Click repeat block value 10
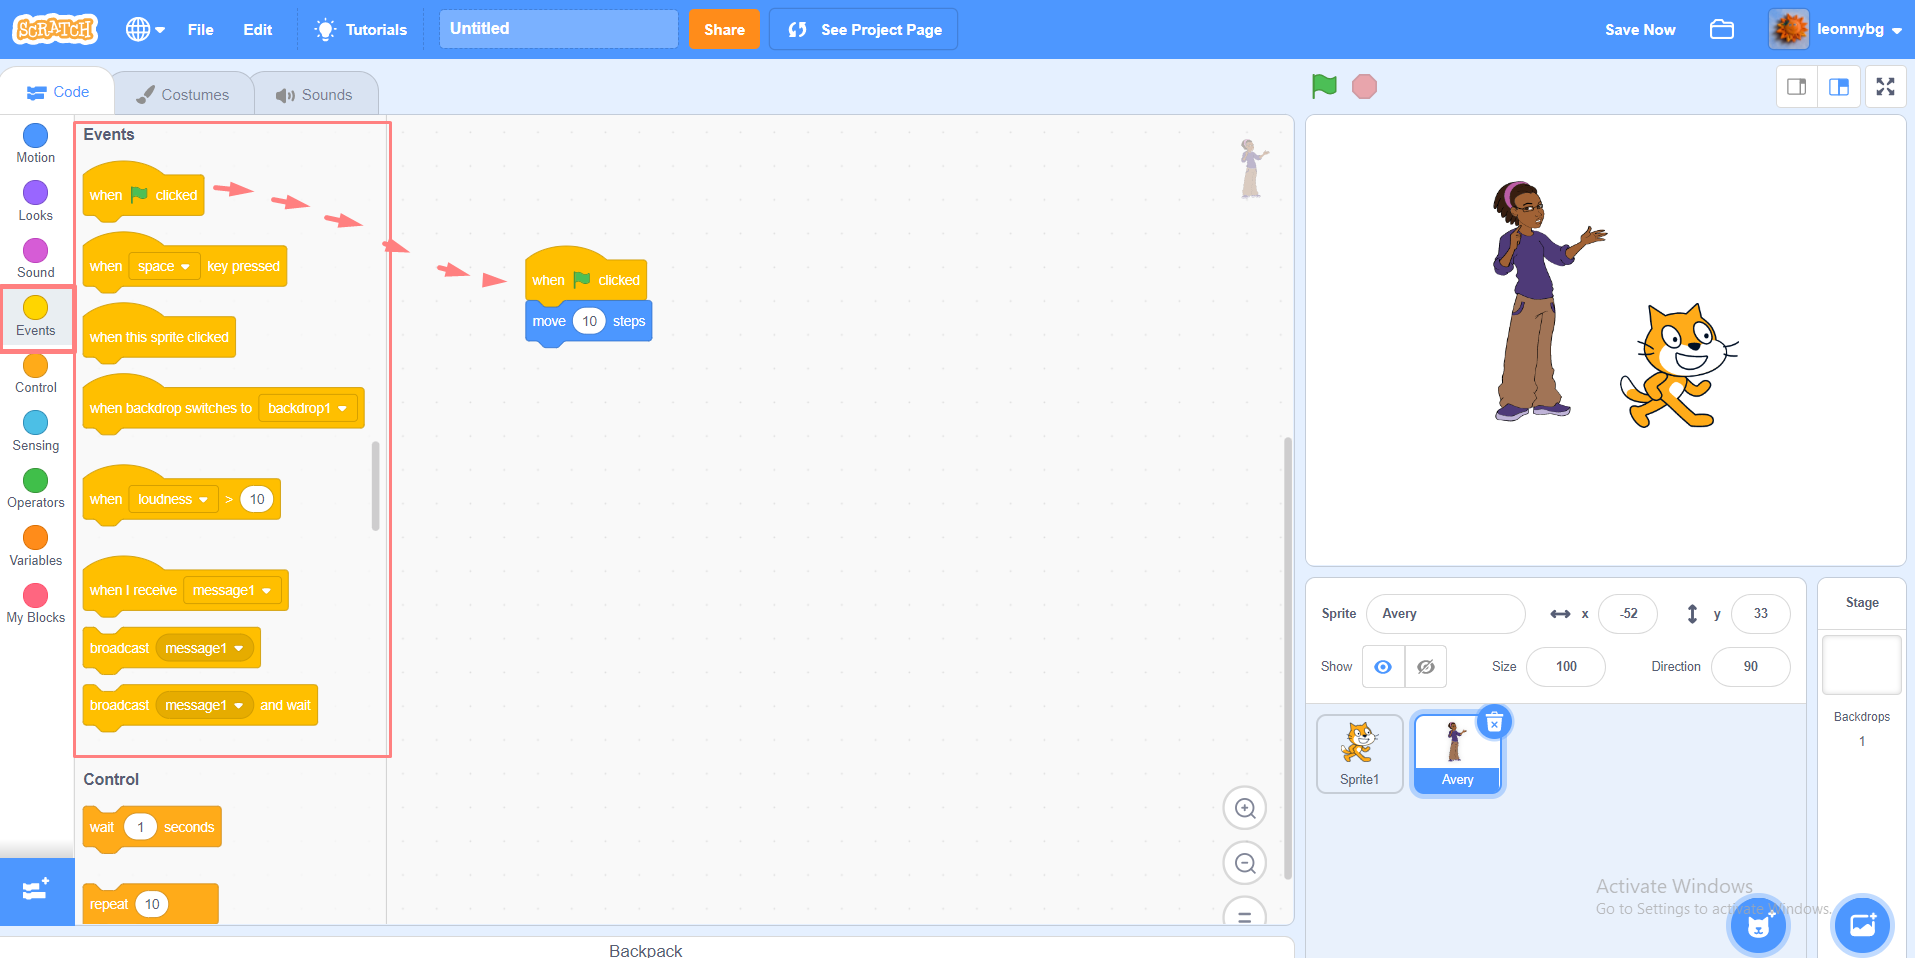Screen dimensions: 1915x958 tap(152, 904)
